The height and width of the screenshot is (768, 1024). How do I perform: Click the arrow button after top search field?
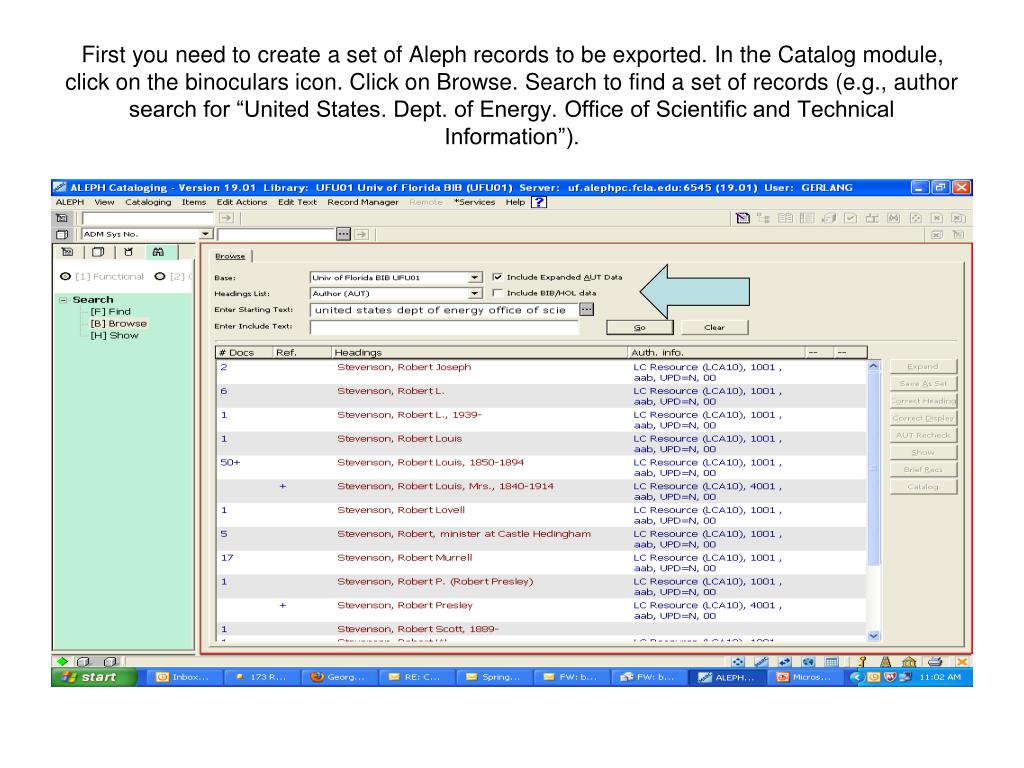(x=227, y=218)
